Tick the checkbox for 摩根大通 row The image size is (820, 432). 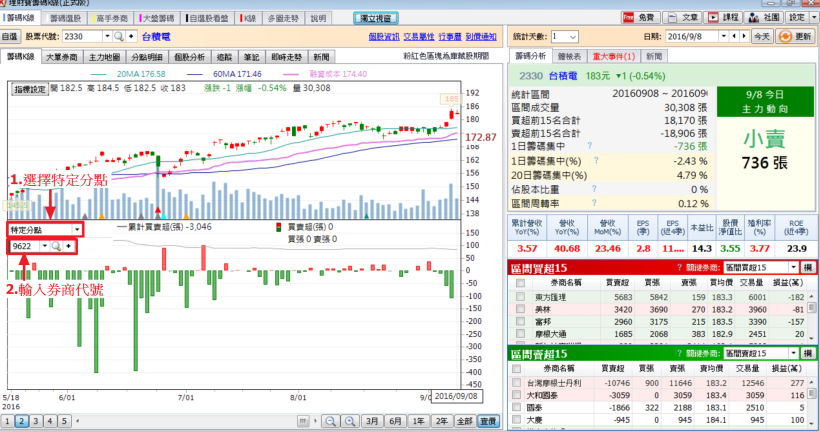click(520, 334)
